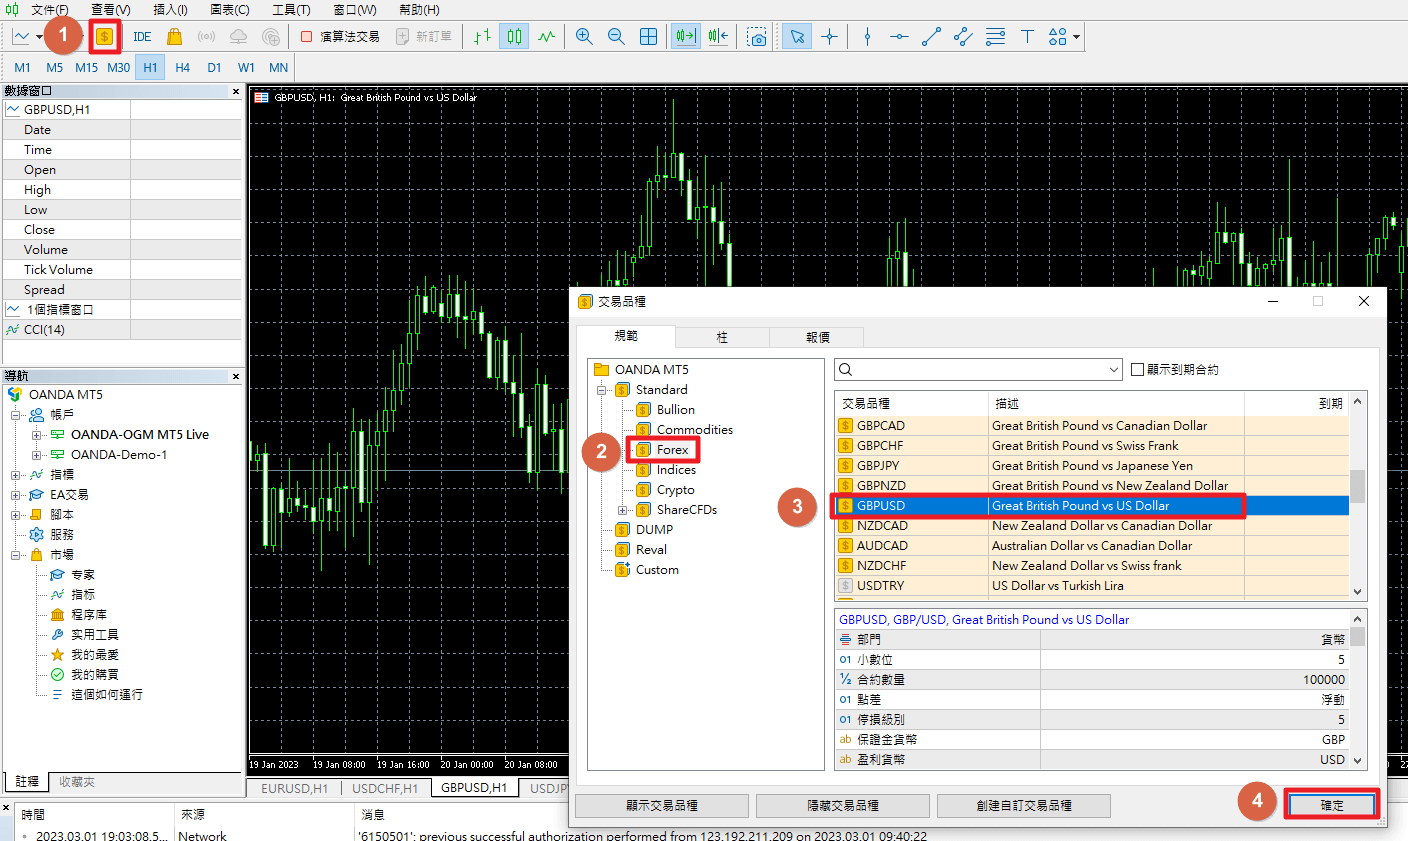1408x841 pixels.
Task: Select the horizontal line drawing tool
Action: [899, 37]
